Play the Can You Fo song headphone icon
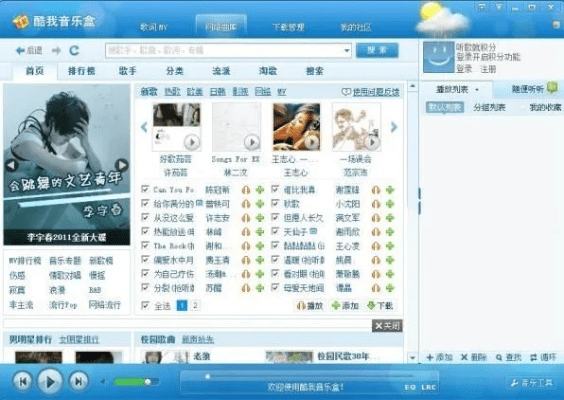 pos(246,190)
